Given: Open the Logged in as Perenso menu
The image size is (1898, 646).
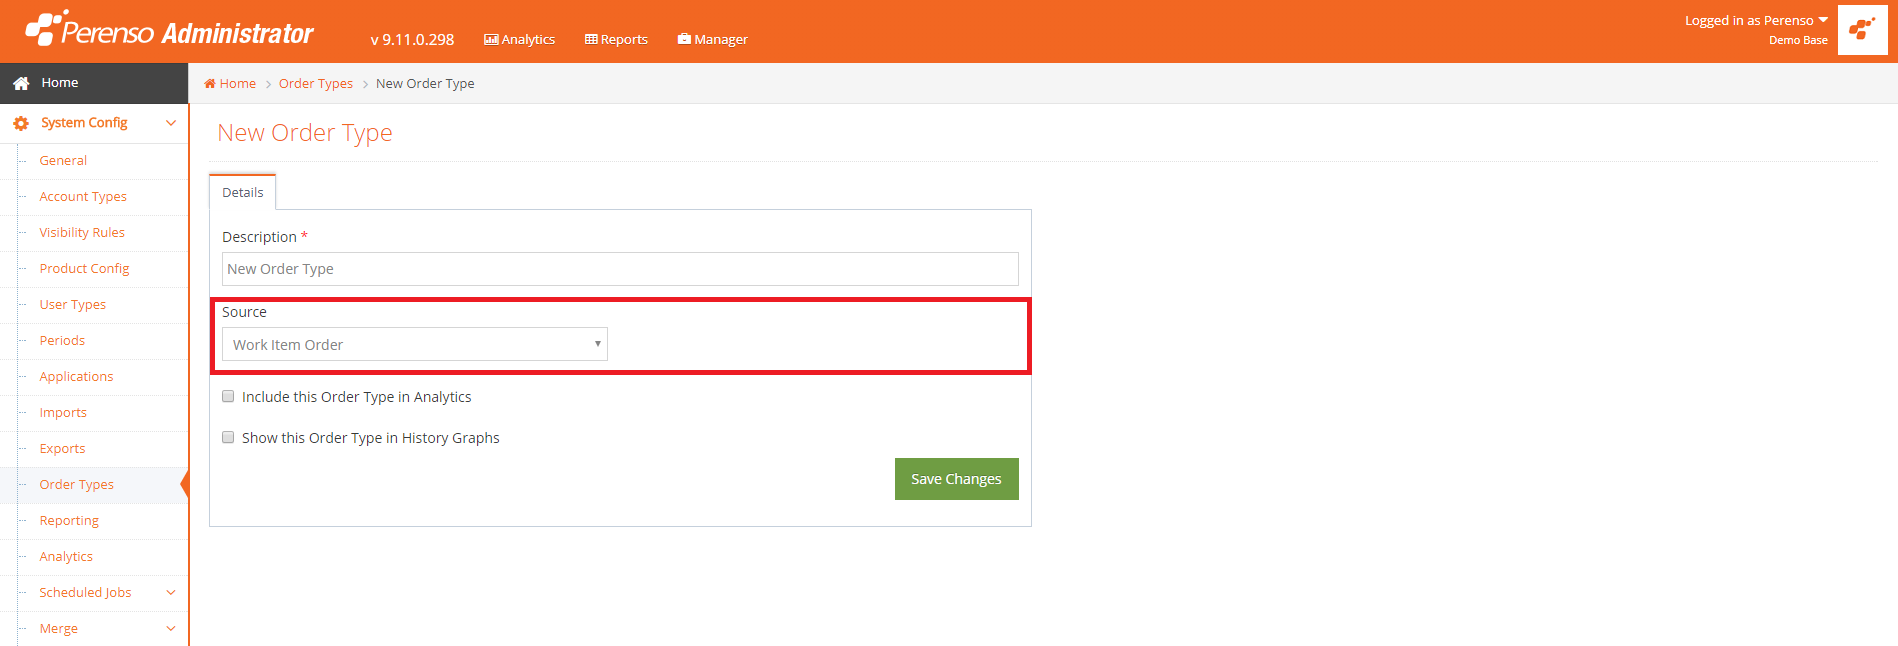Looking at the screenshot, I should coord(1756,20).
